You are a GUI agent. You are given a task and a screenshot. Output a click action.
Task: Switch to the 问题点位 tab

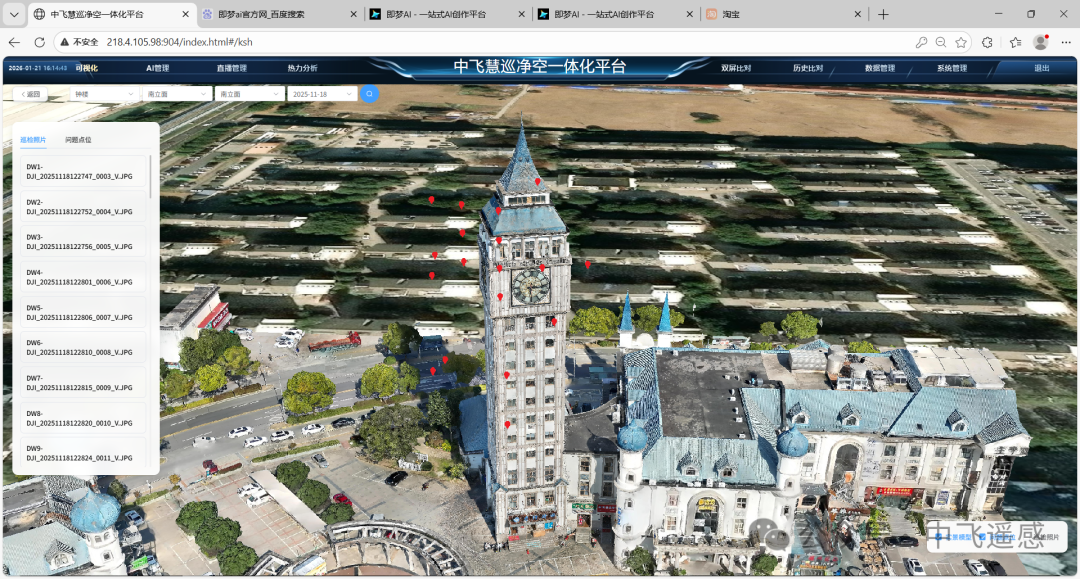coord(78,140)
